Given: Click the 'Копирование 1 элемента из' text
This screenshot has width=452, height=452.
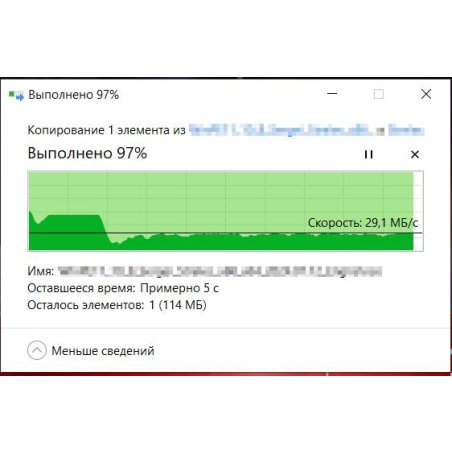Looking at the screenshot, I should point(106,130).
